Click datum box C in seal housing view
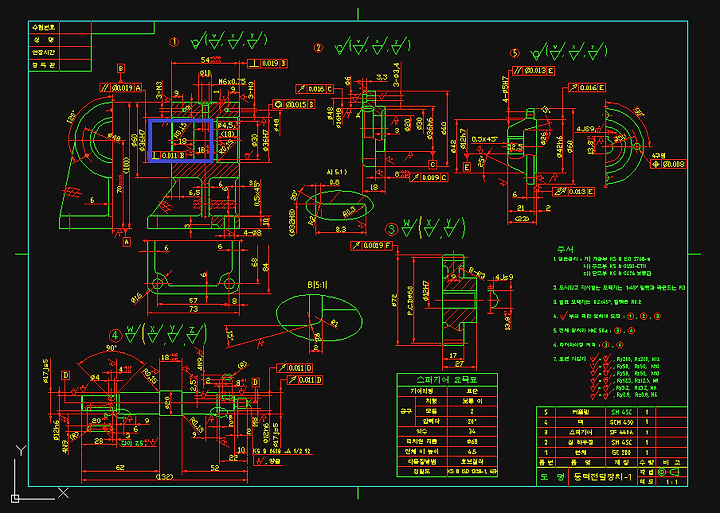The height and width of the screenshot is (513, 720). 433,164
